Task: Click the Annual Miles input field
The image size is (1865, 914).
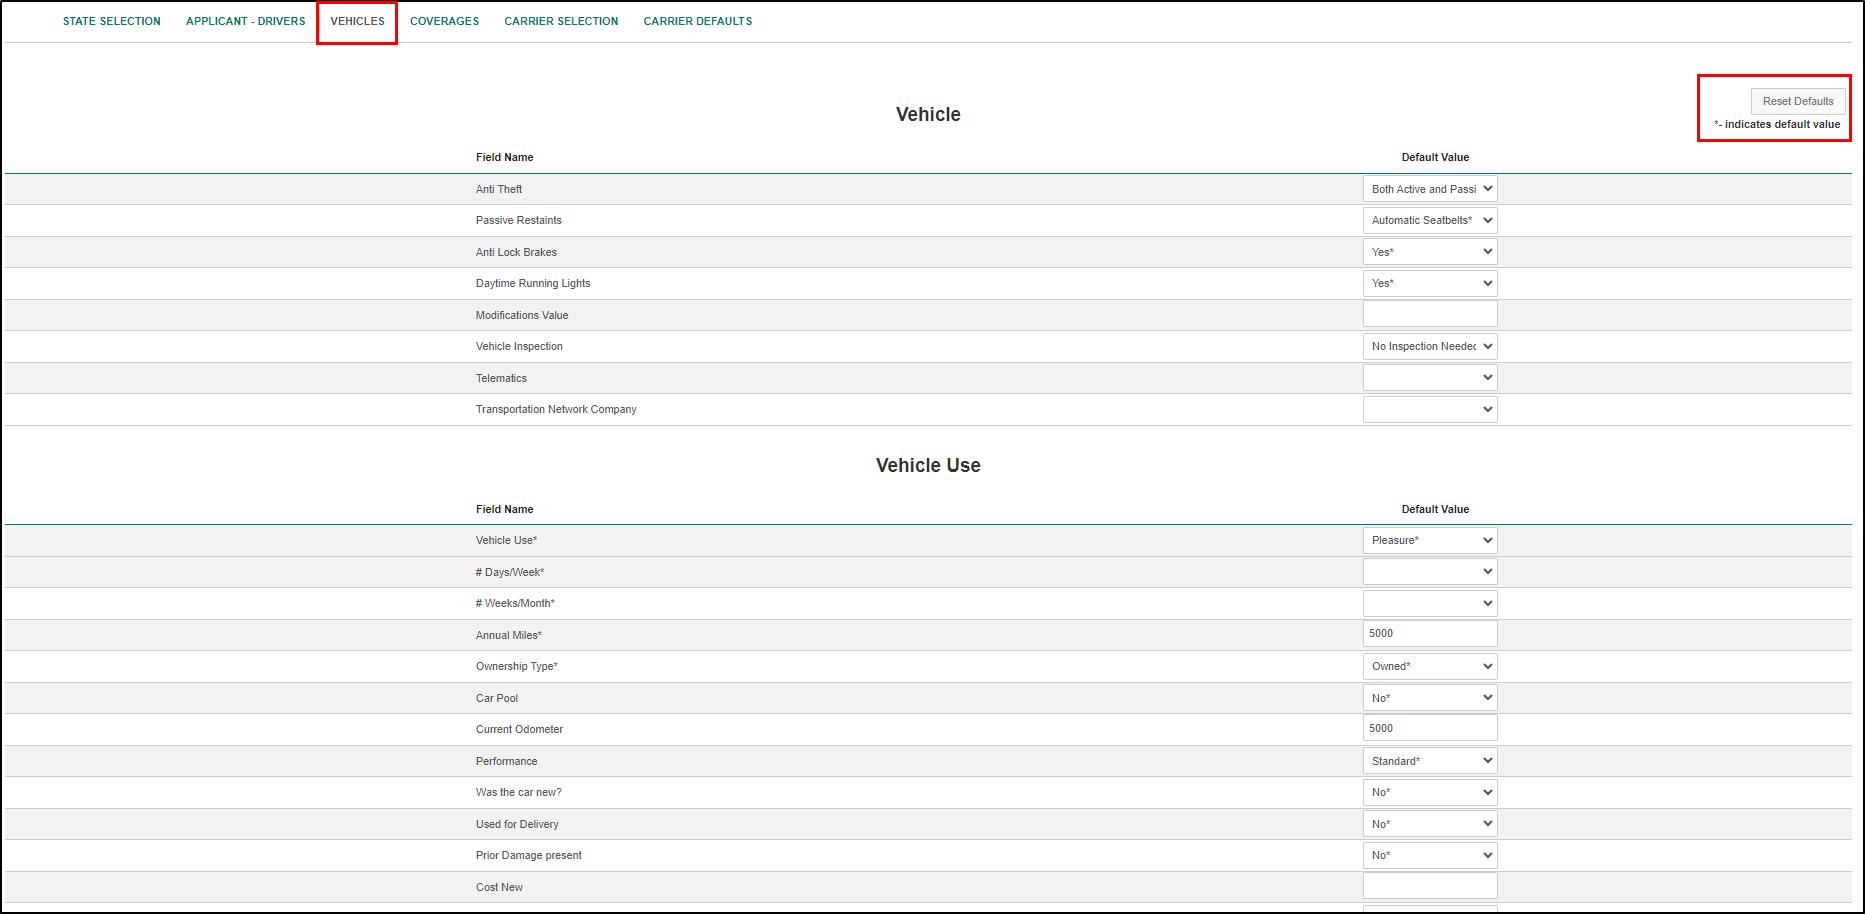Action: (x=1430, y=633)
